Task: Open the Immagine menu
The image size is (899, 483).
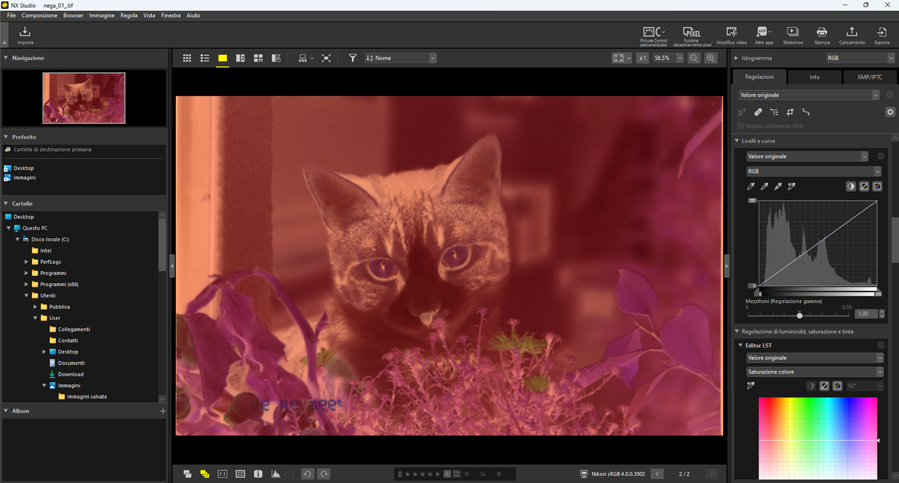Action: 101,16
